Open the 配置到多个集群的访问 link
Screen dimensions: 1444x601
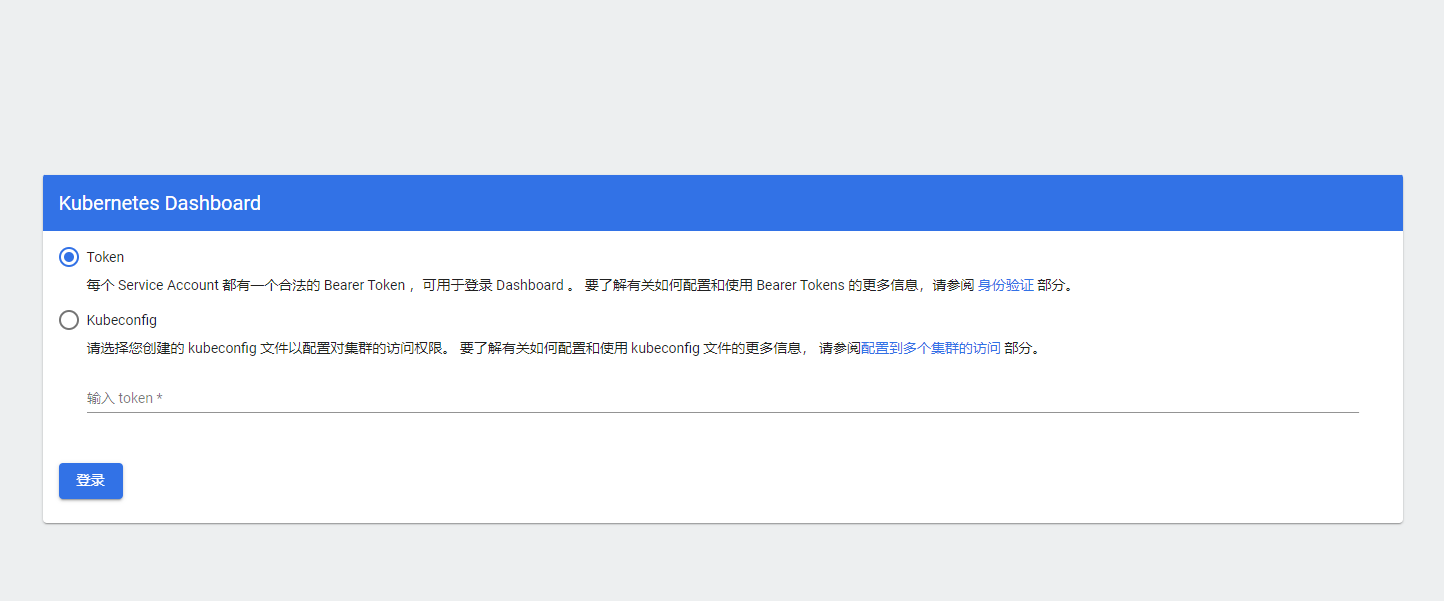(x=931, y=349)
